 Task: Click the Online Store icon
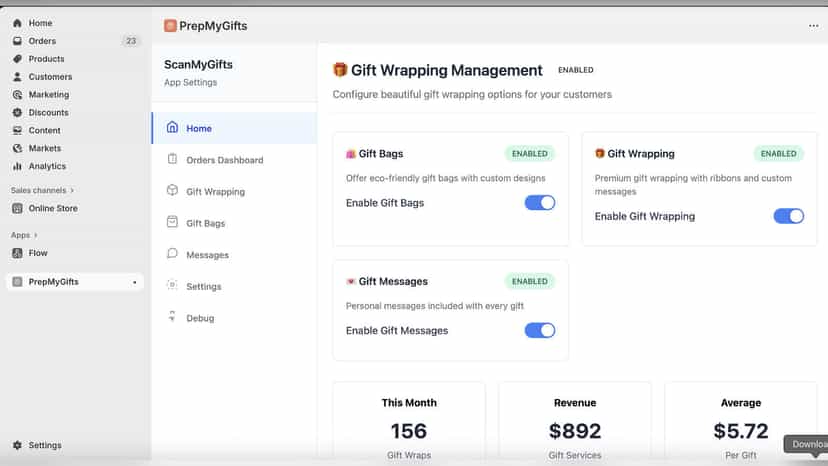click(17, 208)
